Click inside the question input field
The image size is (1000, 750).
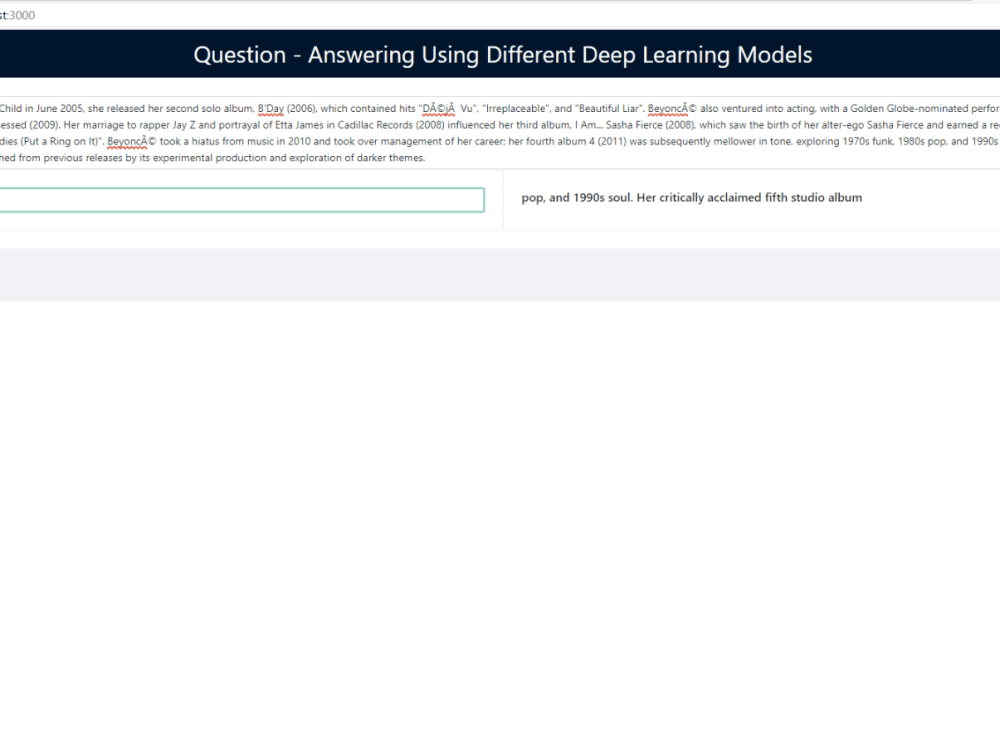[240, 199]
